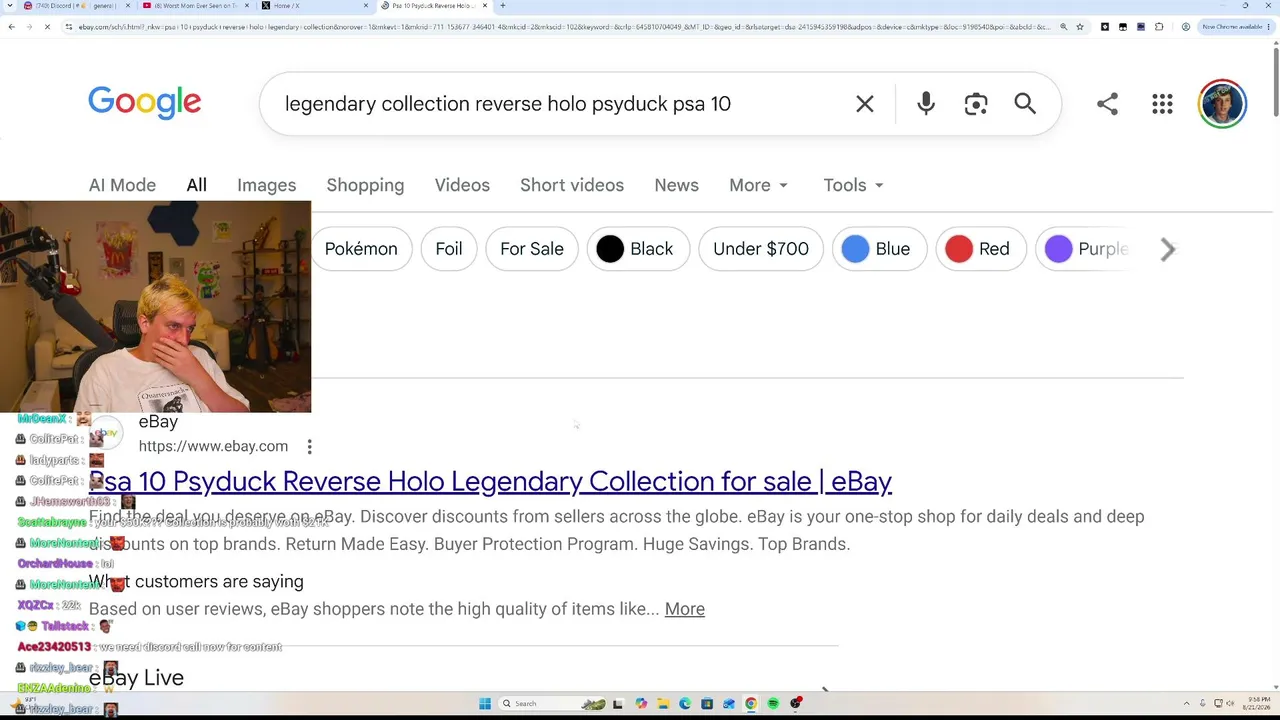Share the search results page
The image size is (1280, 720).
[1107, 104]
